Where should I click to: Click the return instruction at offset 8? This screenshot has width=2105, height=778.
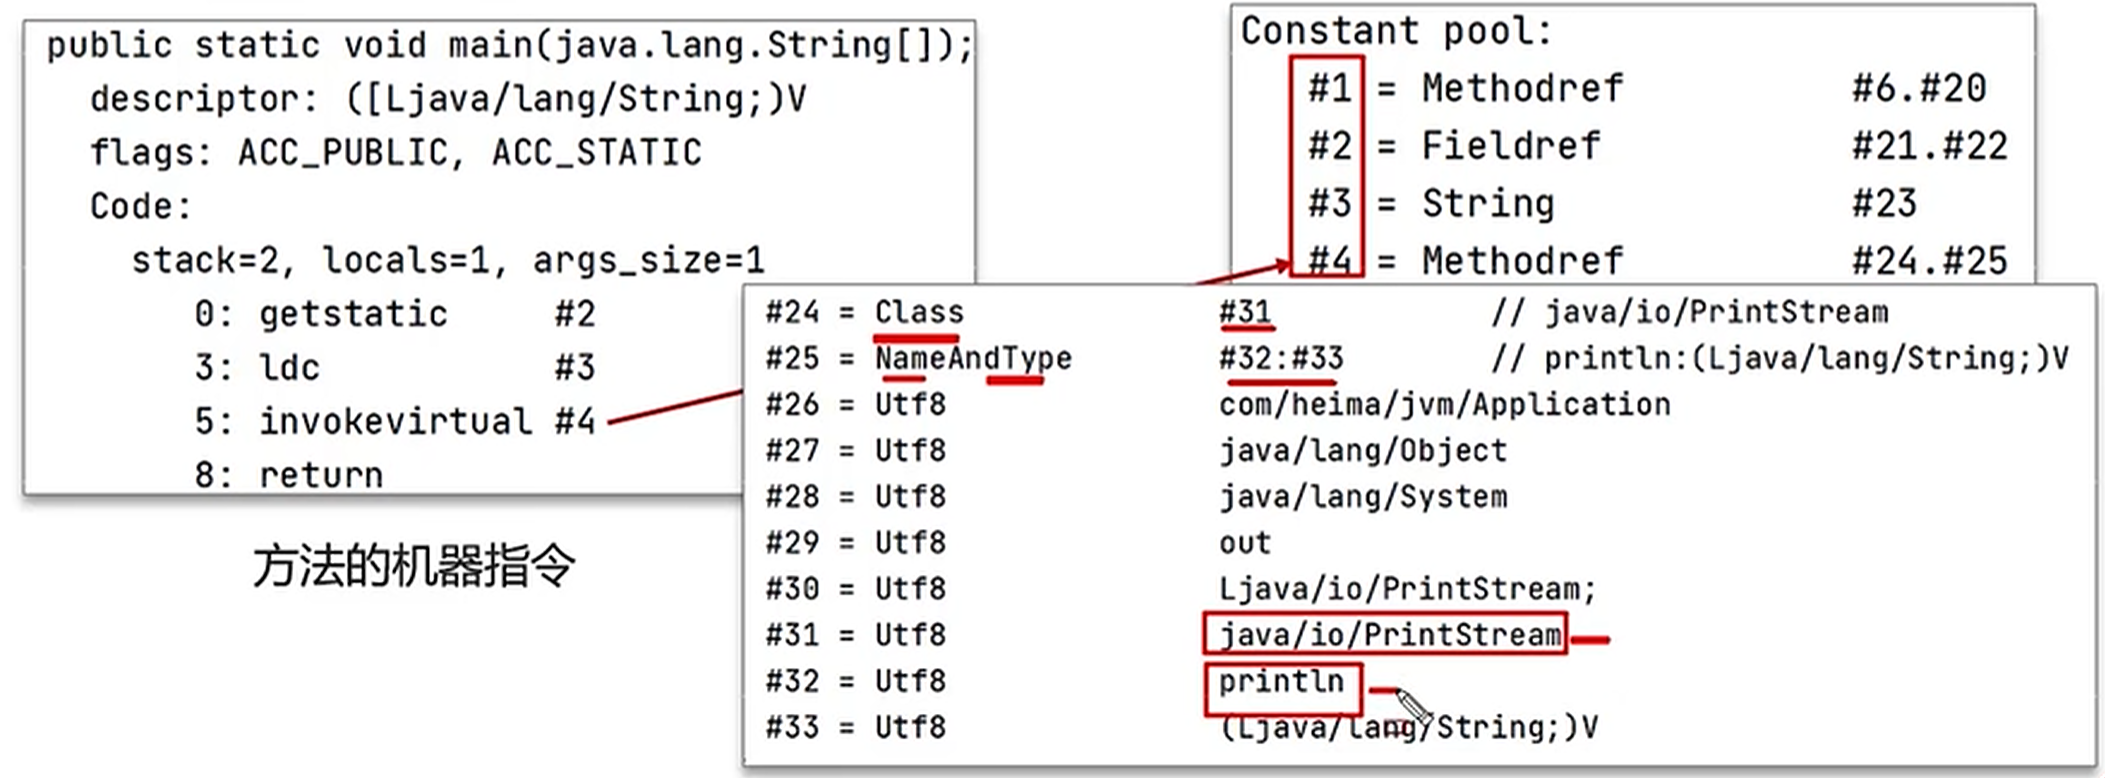(290, 475)
